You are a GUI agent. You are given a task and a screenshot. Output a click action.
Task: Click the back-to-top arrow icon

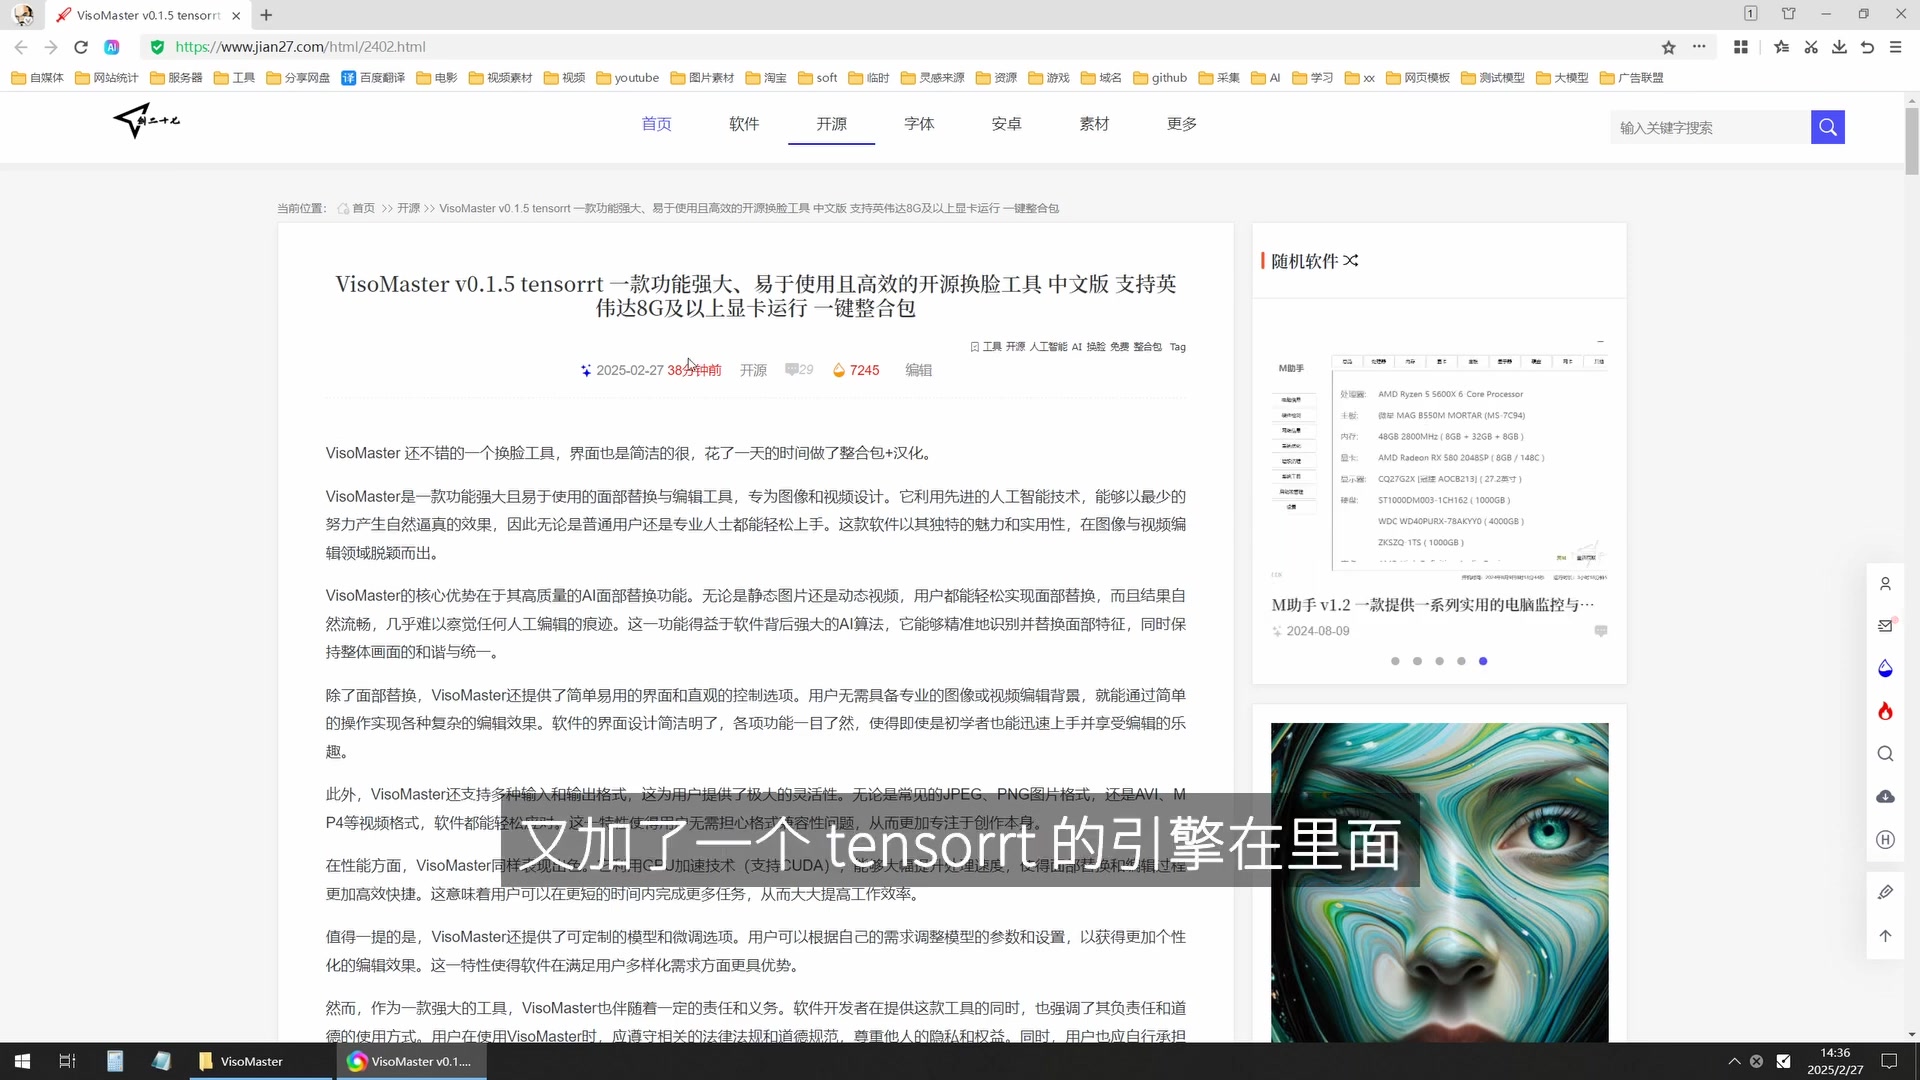[1885, 935]
